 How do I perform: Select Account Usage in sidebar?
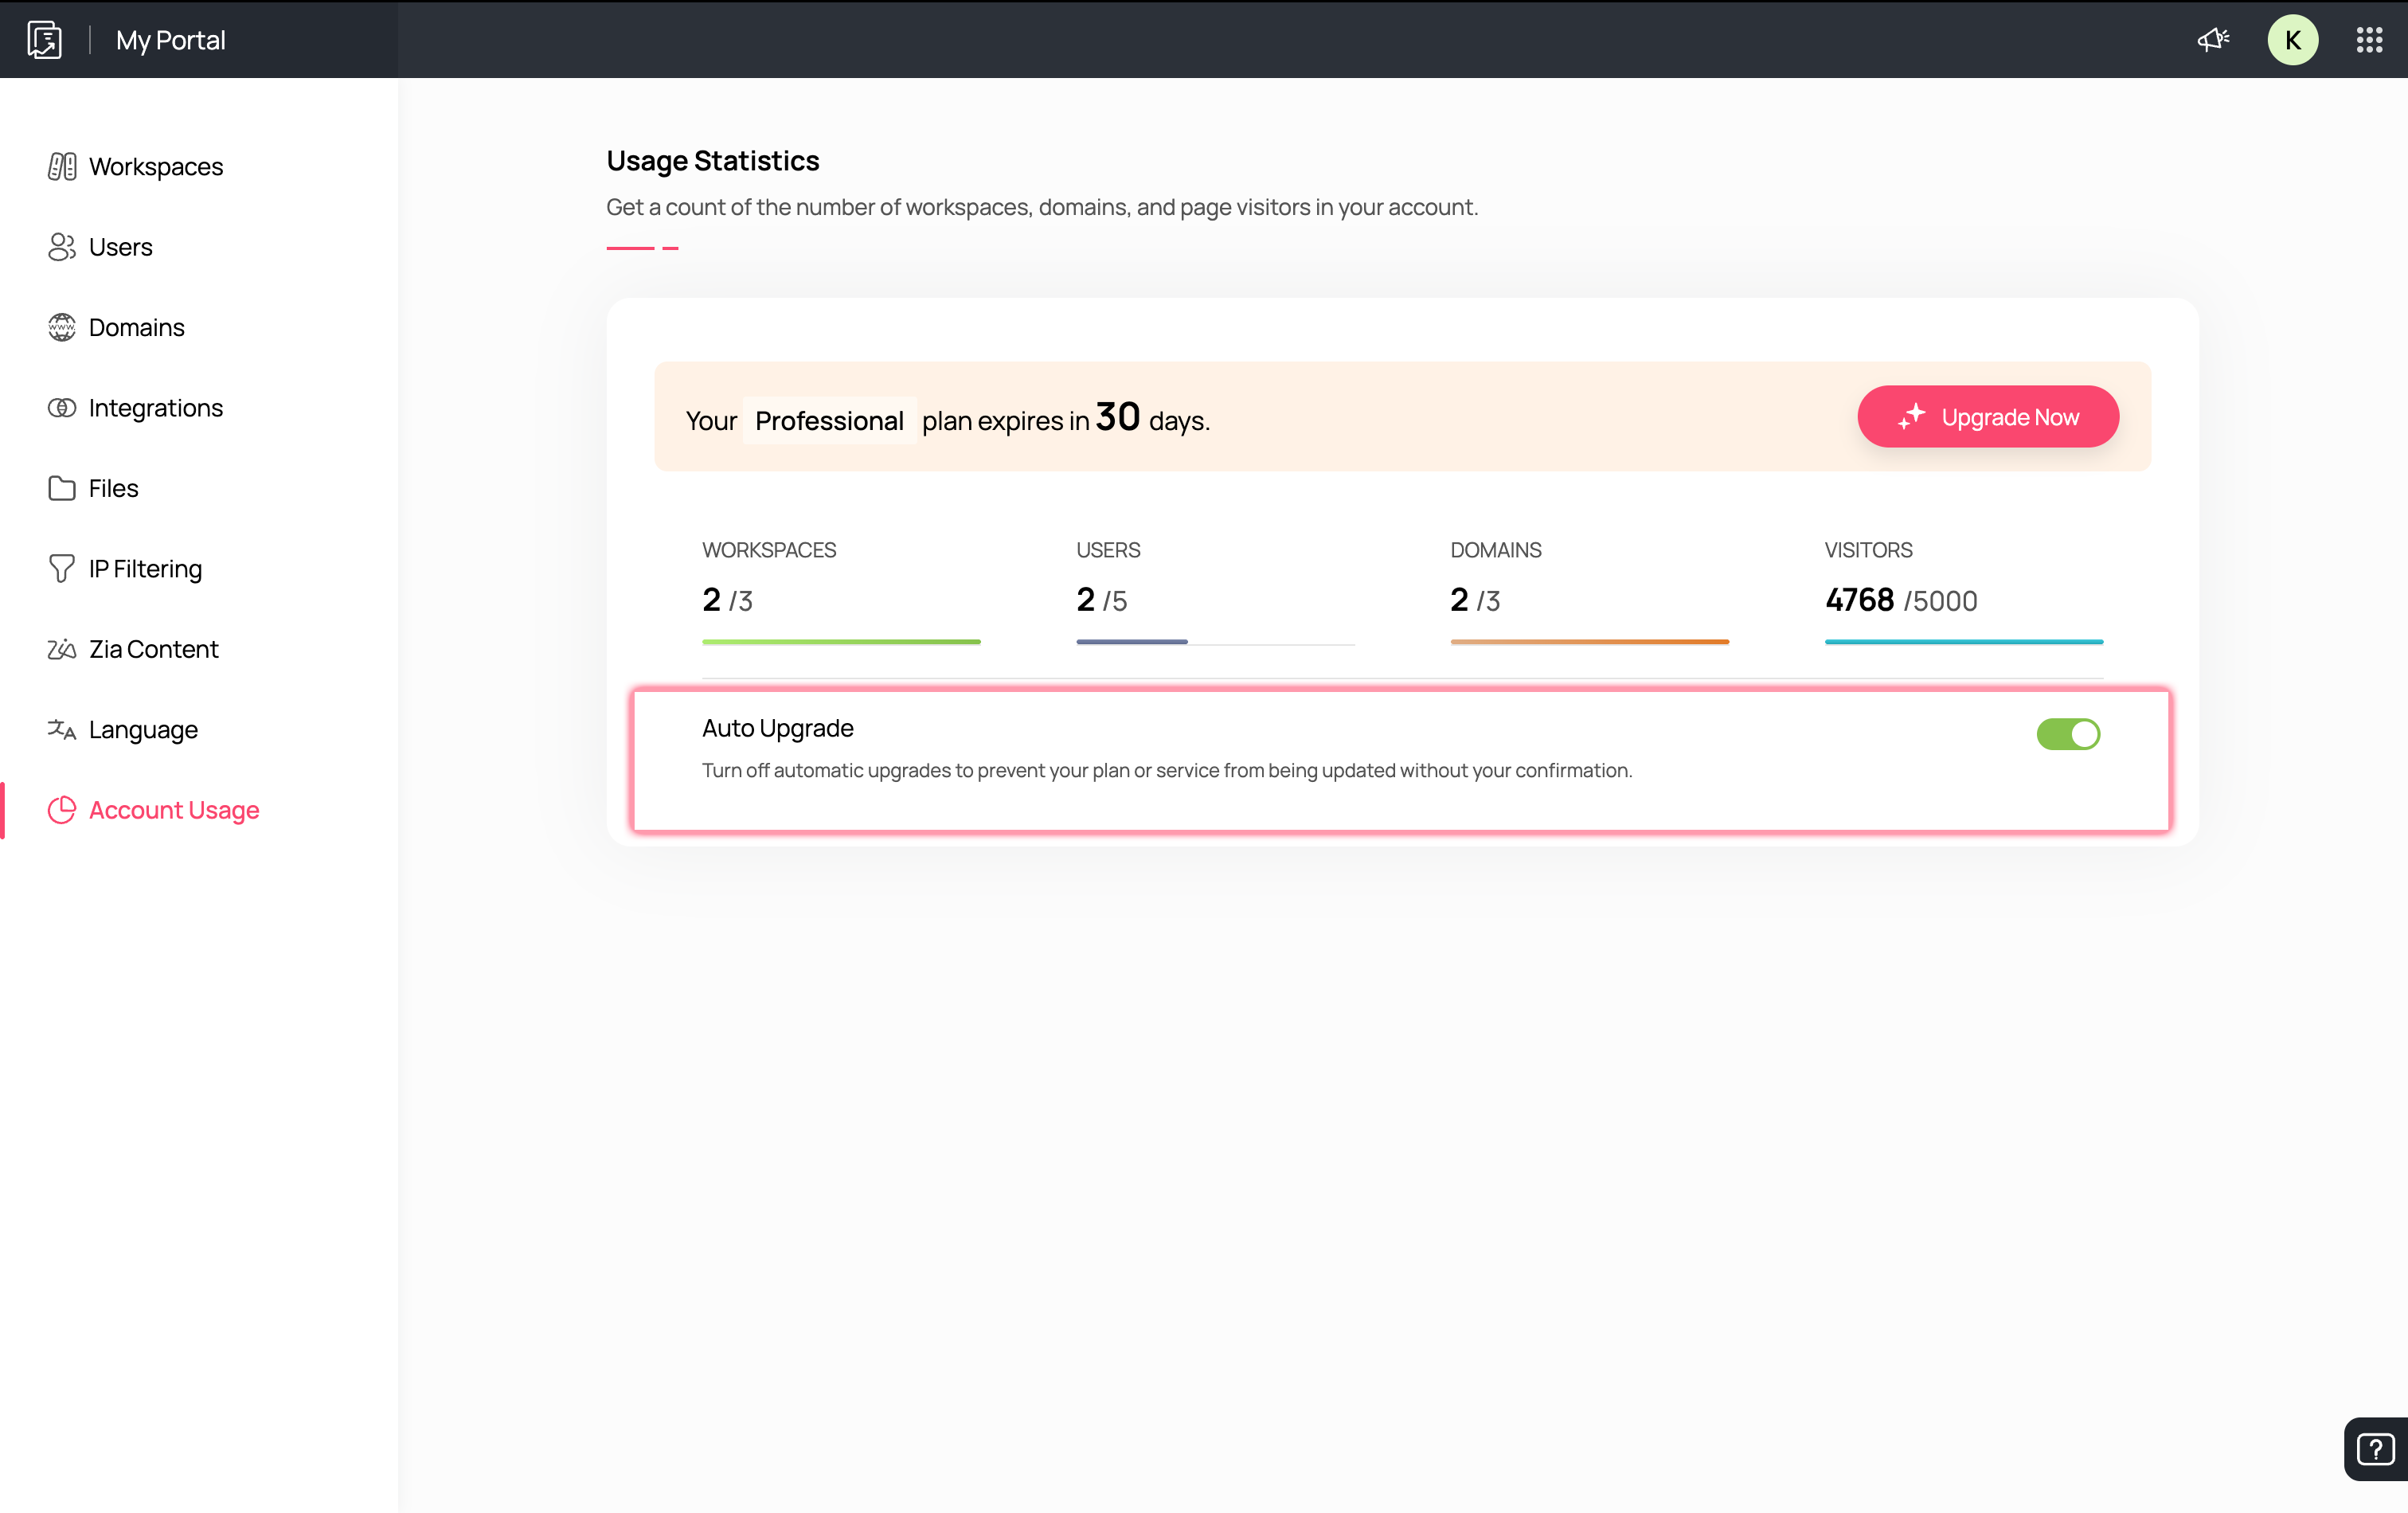pyautogui.click(x=174, y=810)
